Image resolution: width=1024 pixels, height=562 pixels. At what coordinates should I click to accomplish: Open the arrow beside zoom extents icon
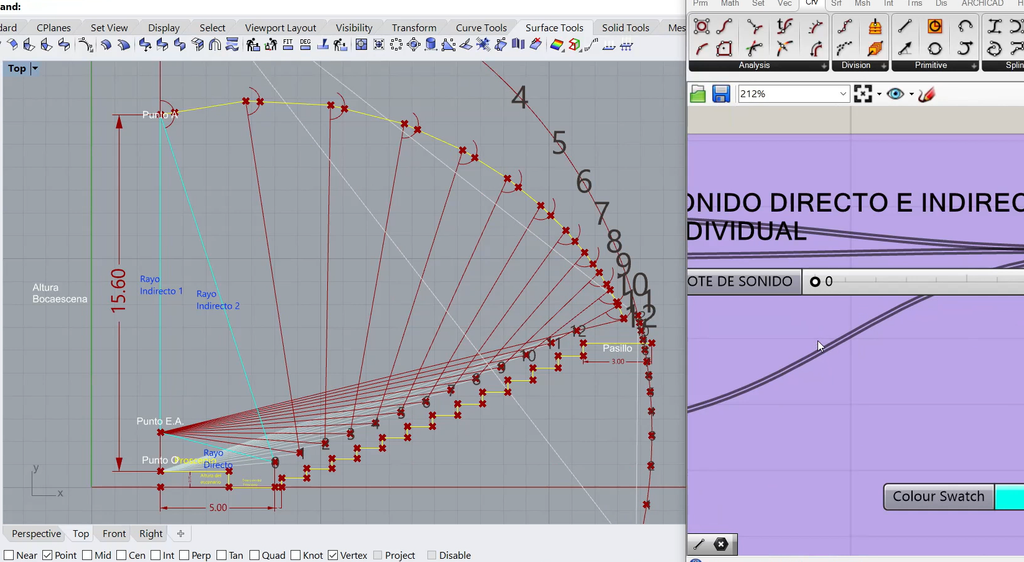coord(879,94)
